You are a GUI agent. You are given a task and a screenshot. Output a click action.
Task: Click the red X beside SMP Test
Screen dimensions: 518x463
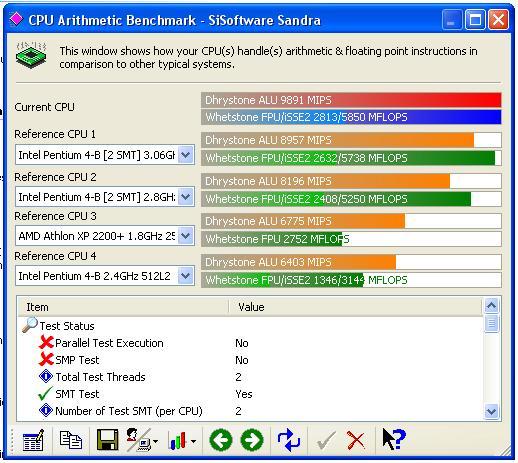(x=46, y=359)
